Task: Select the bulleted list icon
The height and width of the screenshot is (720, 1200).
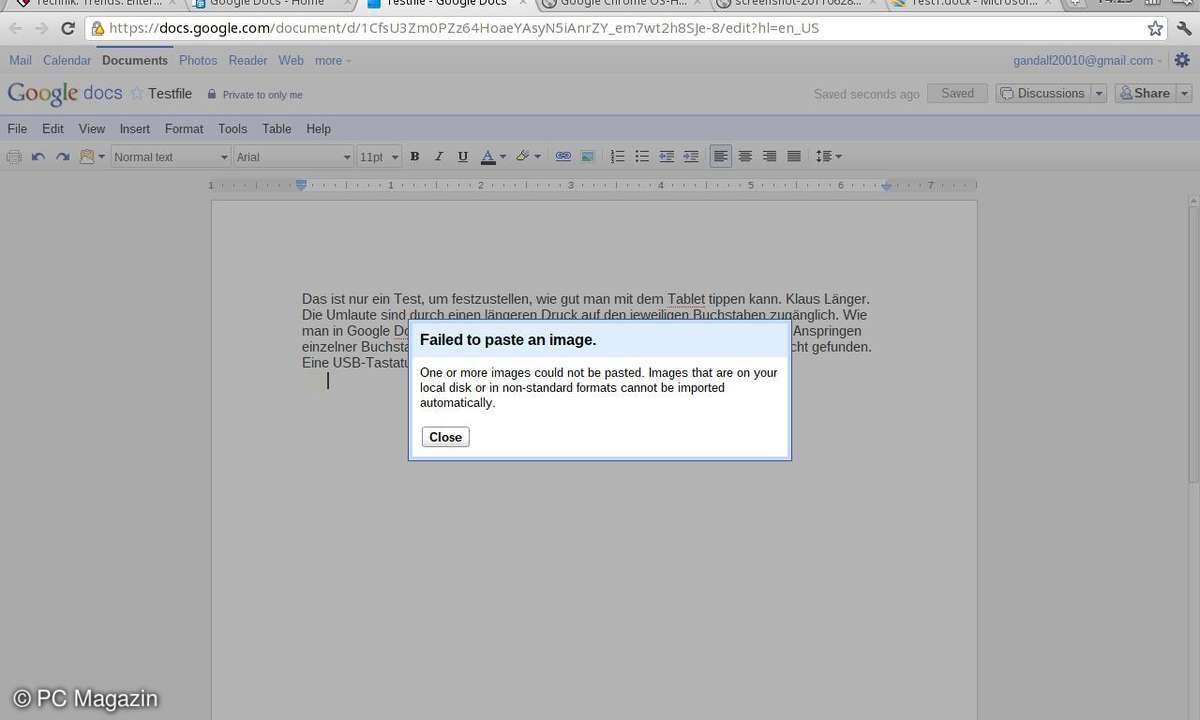Action: click(x=642, y=157)
